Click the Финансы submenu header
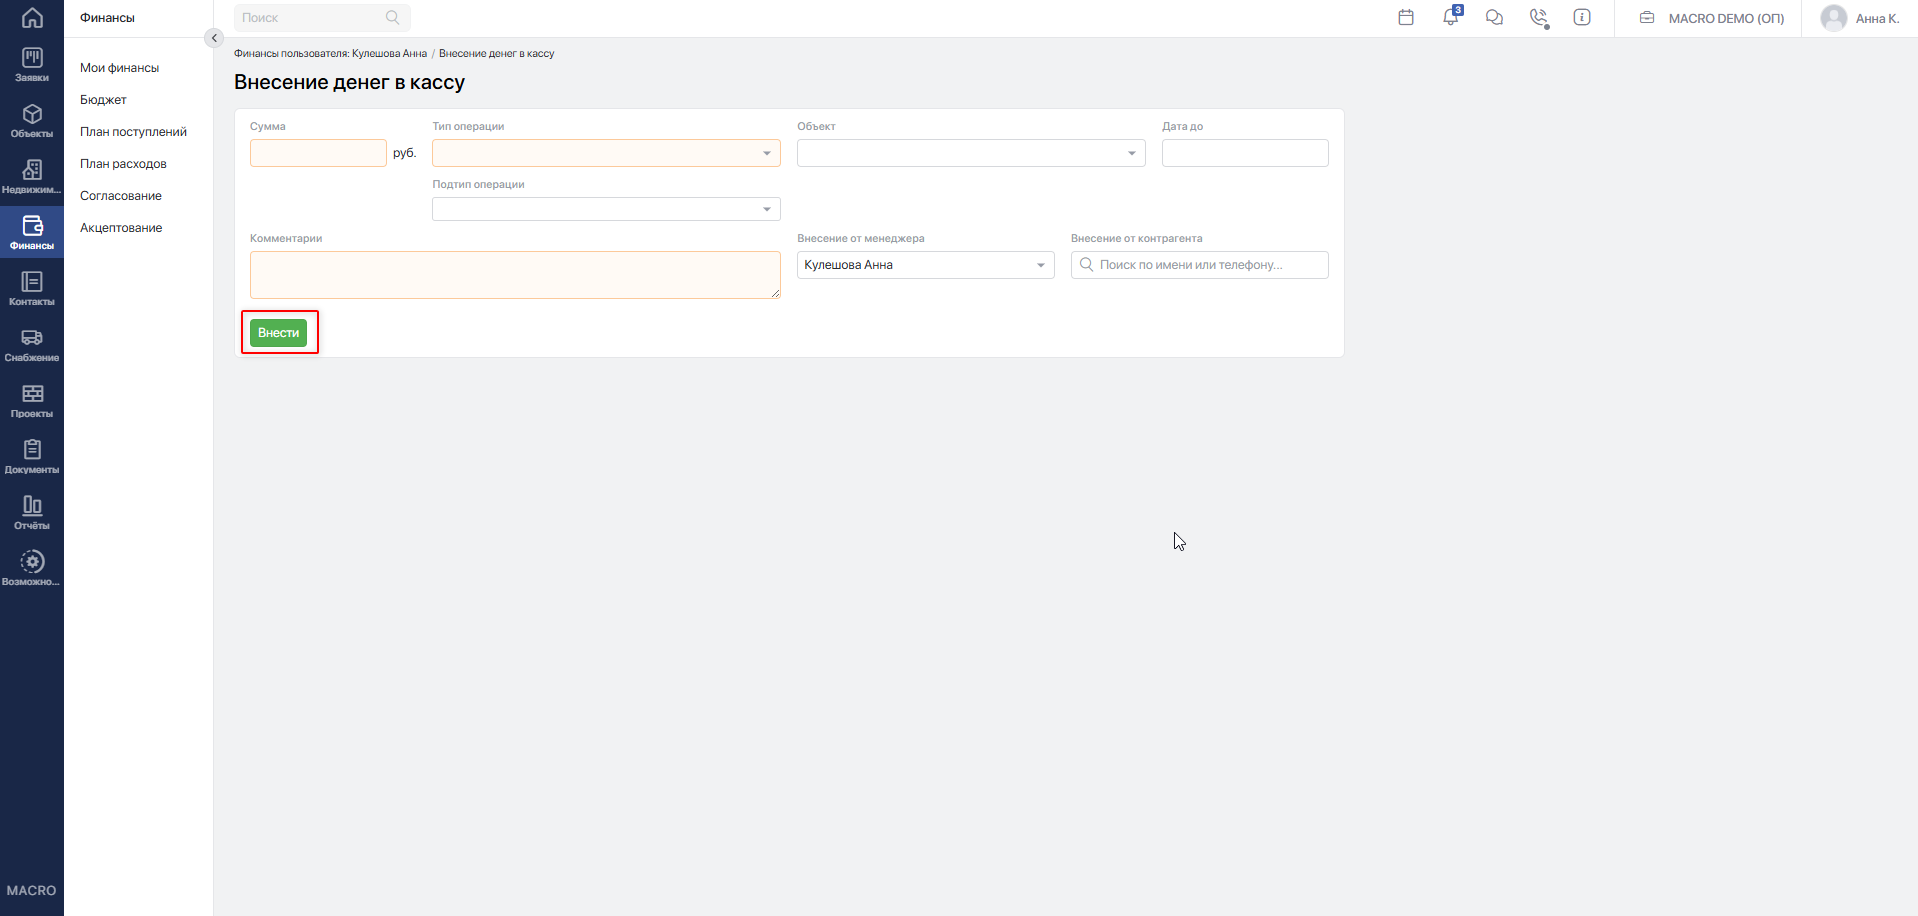This screenshot has height=916, width=1918. 107,18
